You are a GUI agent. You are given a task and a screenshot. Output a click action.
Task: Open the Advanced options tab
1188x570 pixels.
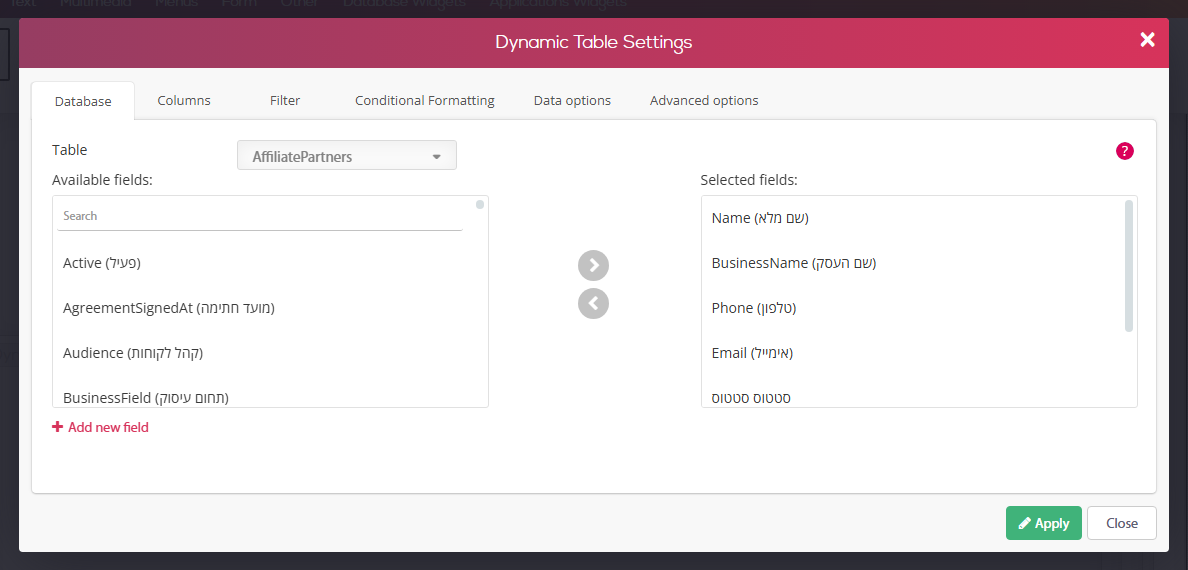(704, 100)
